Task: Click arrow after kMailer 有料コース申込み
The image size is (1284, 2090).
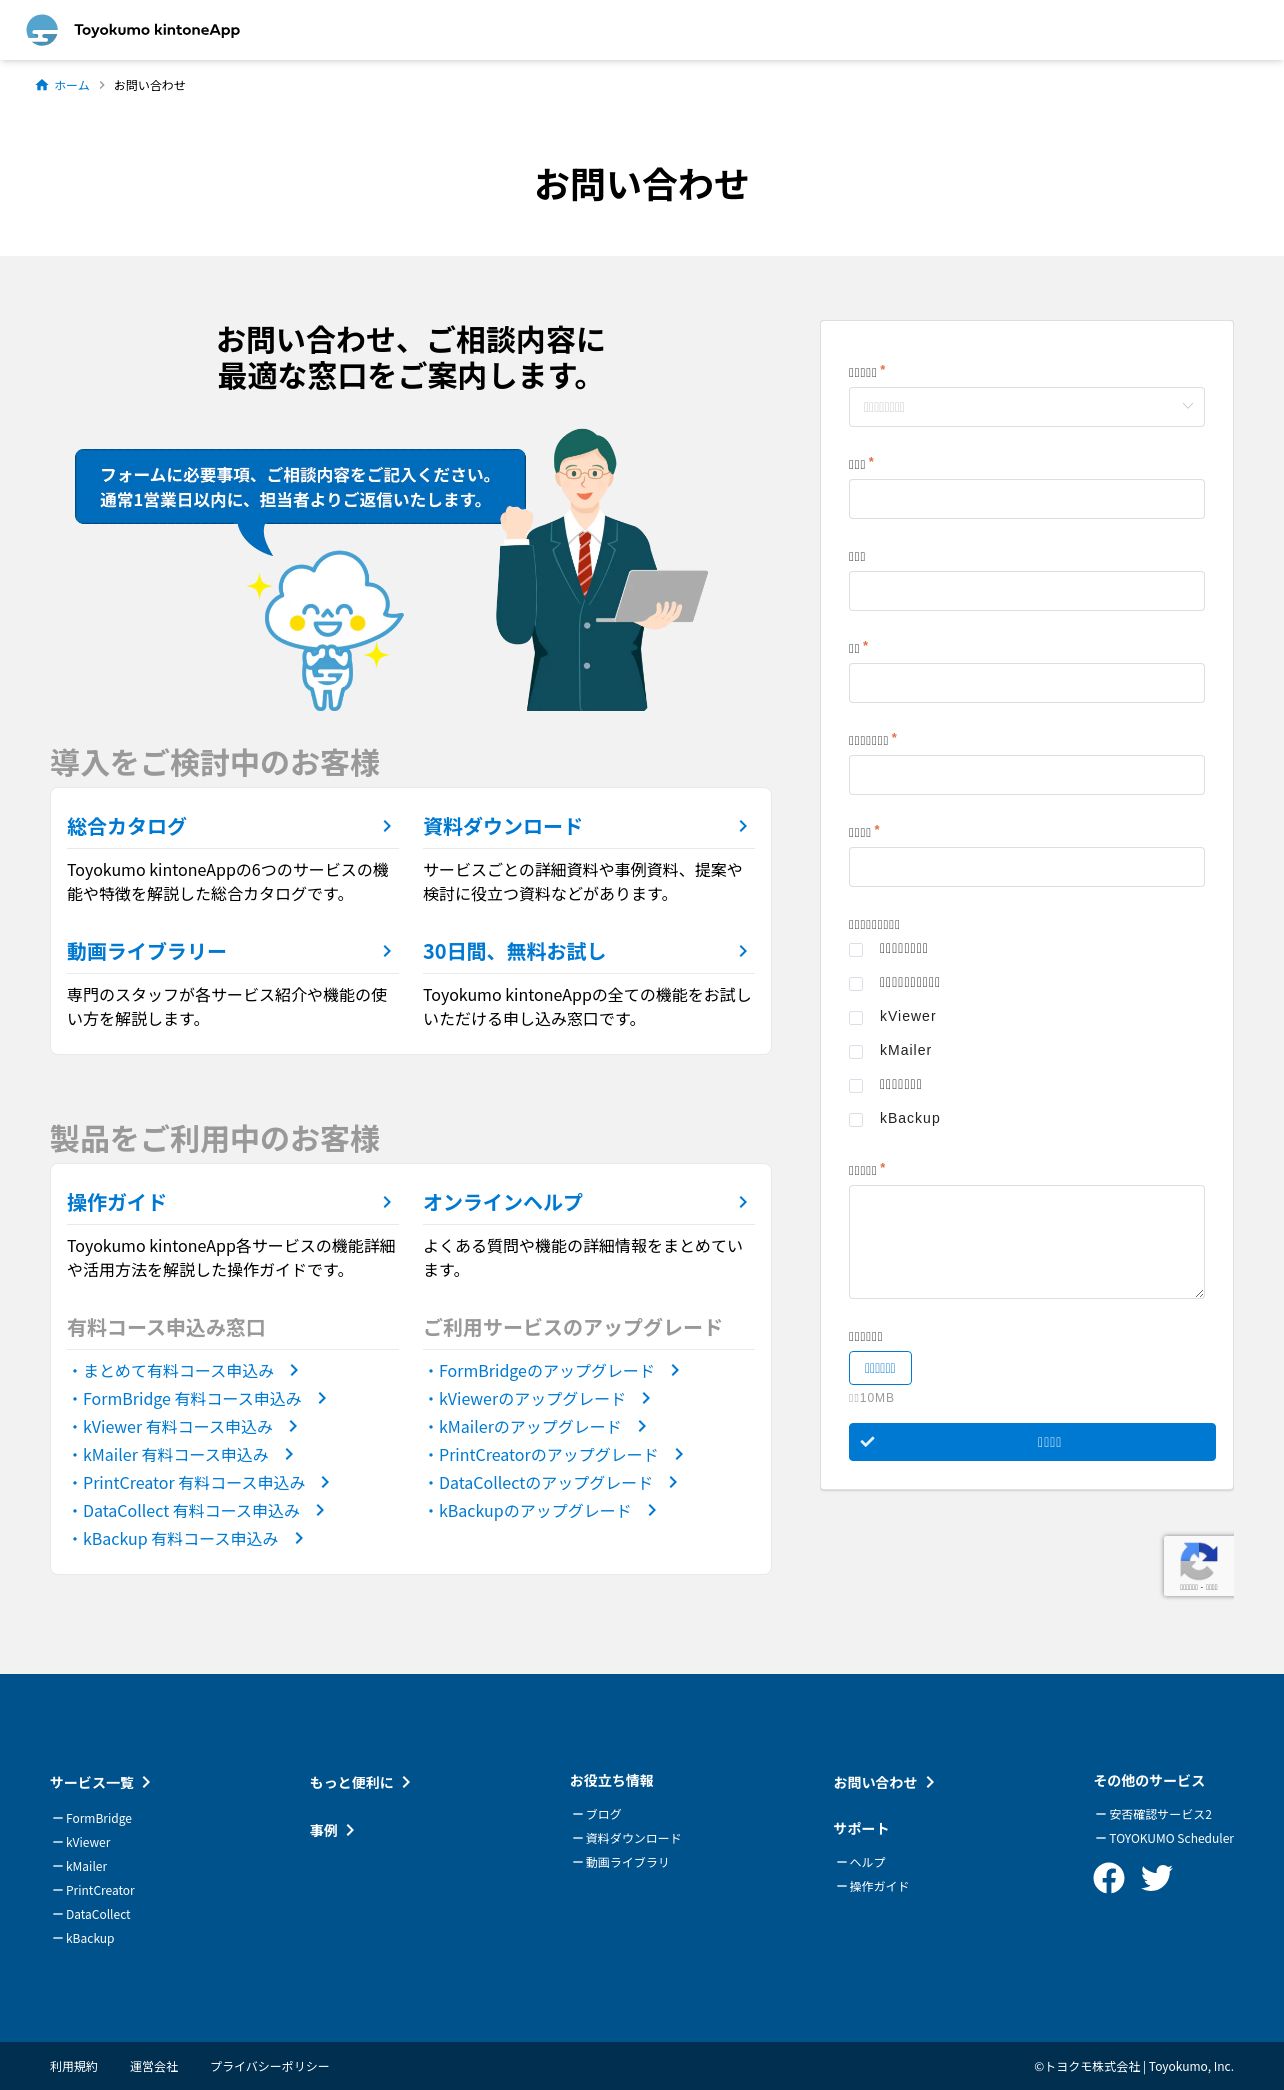Action: [x=289, y=1454]
